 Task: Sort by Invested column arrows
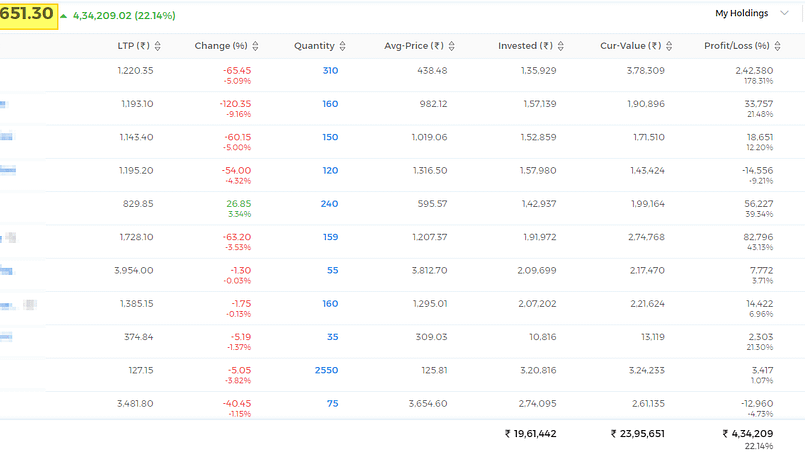coord(561,46)
